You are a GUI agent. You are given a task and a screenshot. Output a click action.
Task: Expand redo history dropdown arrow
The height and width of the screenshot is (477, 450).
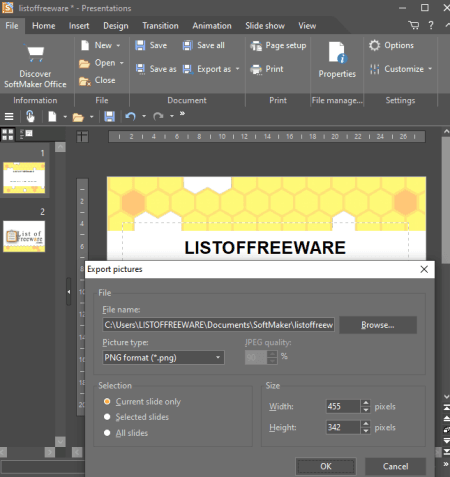(x=172, y=116)
